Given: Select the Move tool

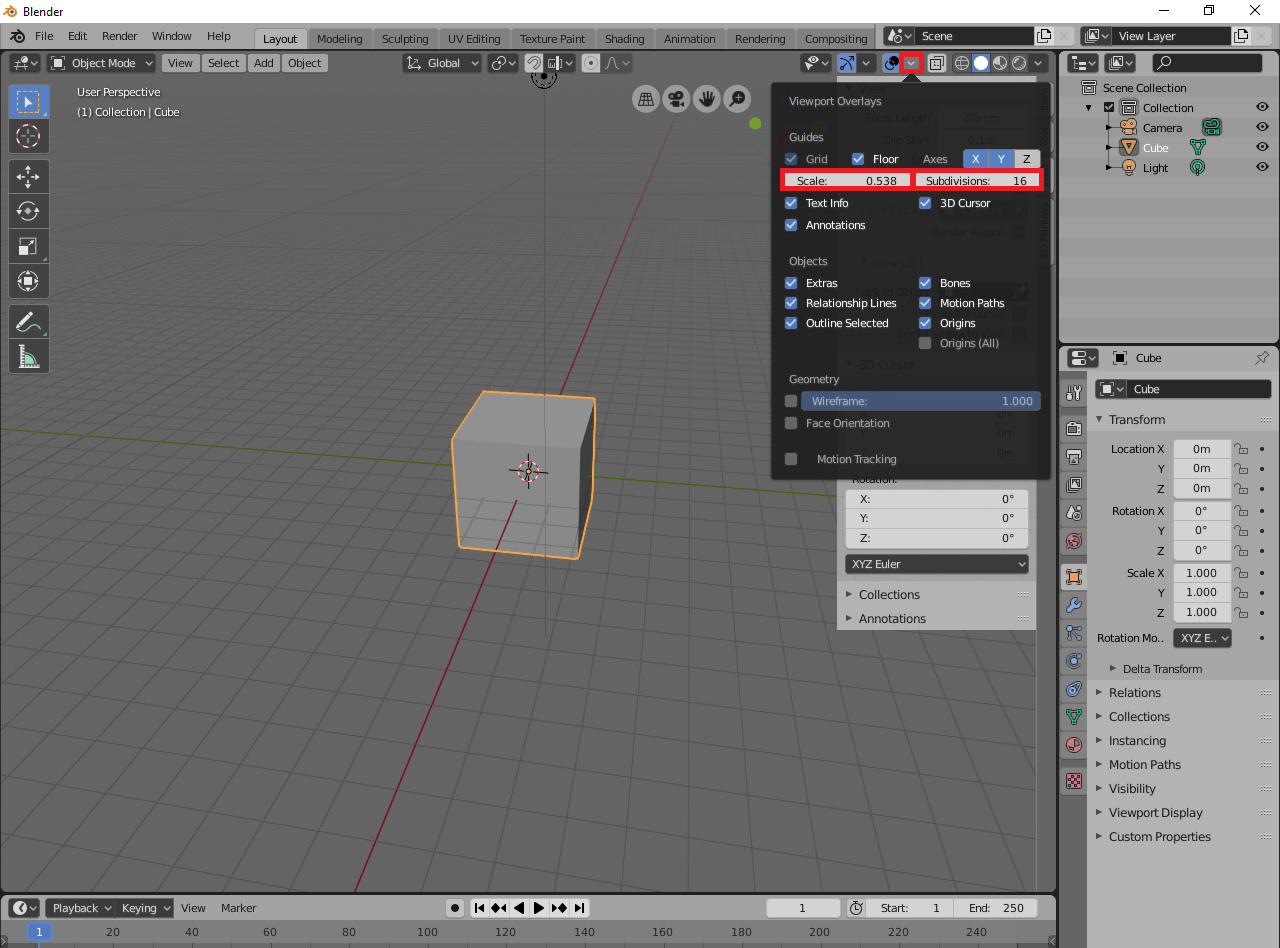Looking at the screenshot, I should [29, 177].
